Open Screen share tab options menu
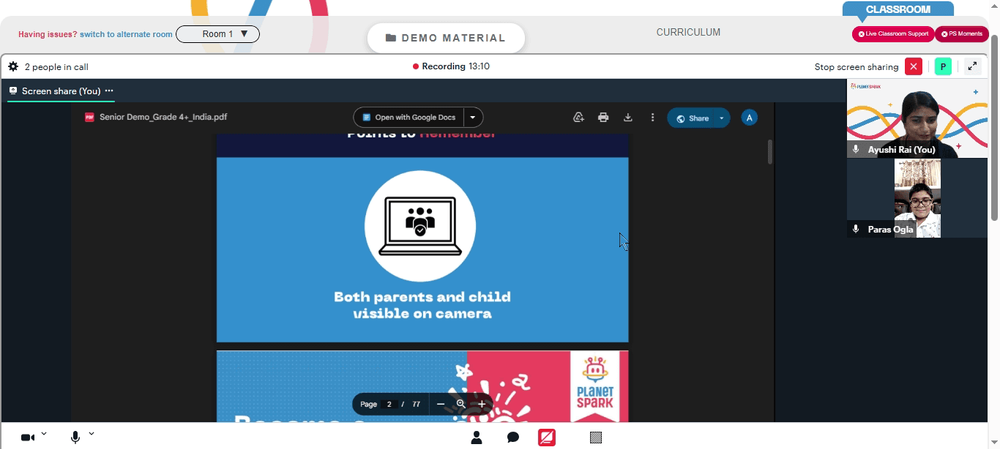The width and height of the screenshot is (1000, 449). (109, 91)
